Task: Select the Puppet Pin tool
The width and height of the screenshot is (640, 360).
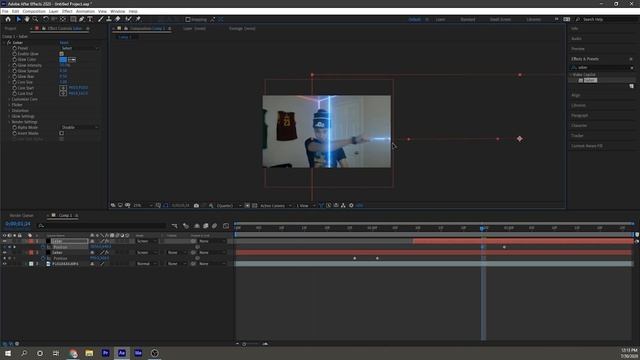Action: point(138,19)
